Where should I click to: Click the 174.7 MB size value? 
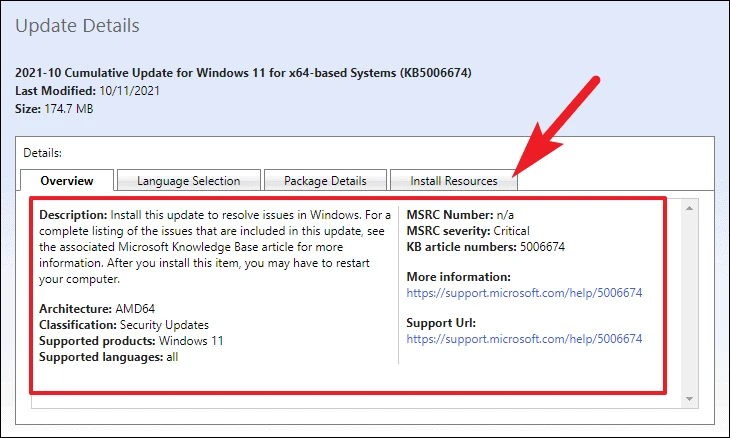[69, 109]
